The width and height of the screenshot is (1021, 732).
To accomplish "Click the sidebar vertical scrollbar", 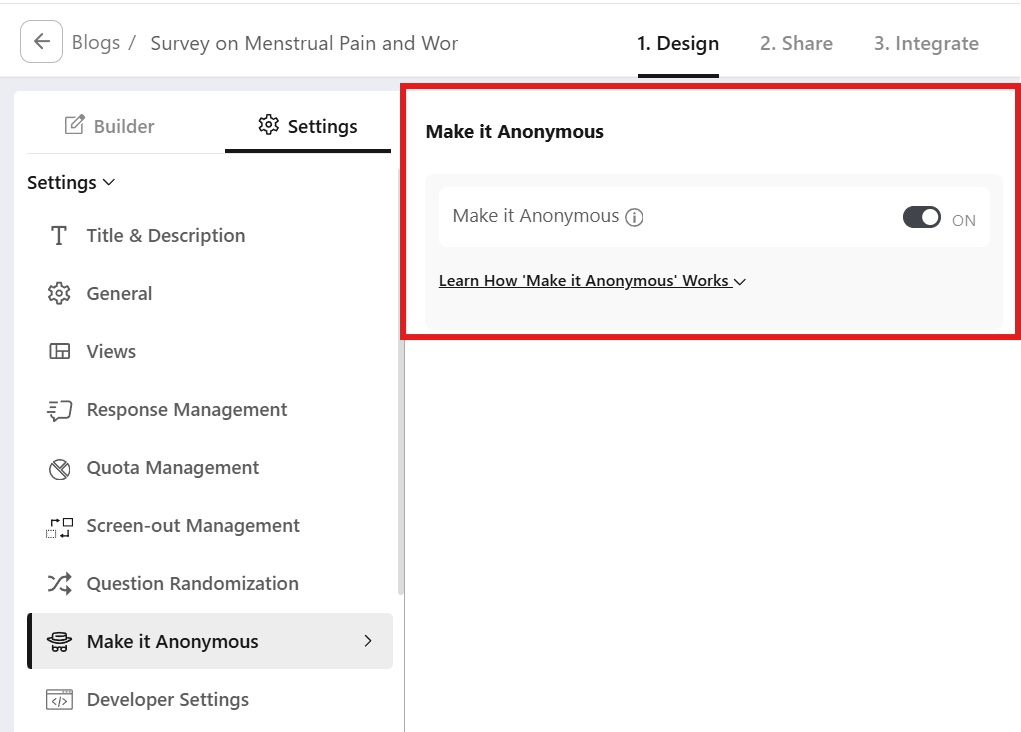I will [401, 400].
